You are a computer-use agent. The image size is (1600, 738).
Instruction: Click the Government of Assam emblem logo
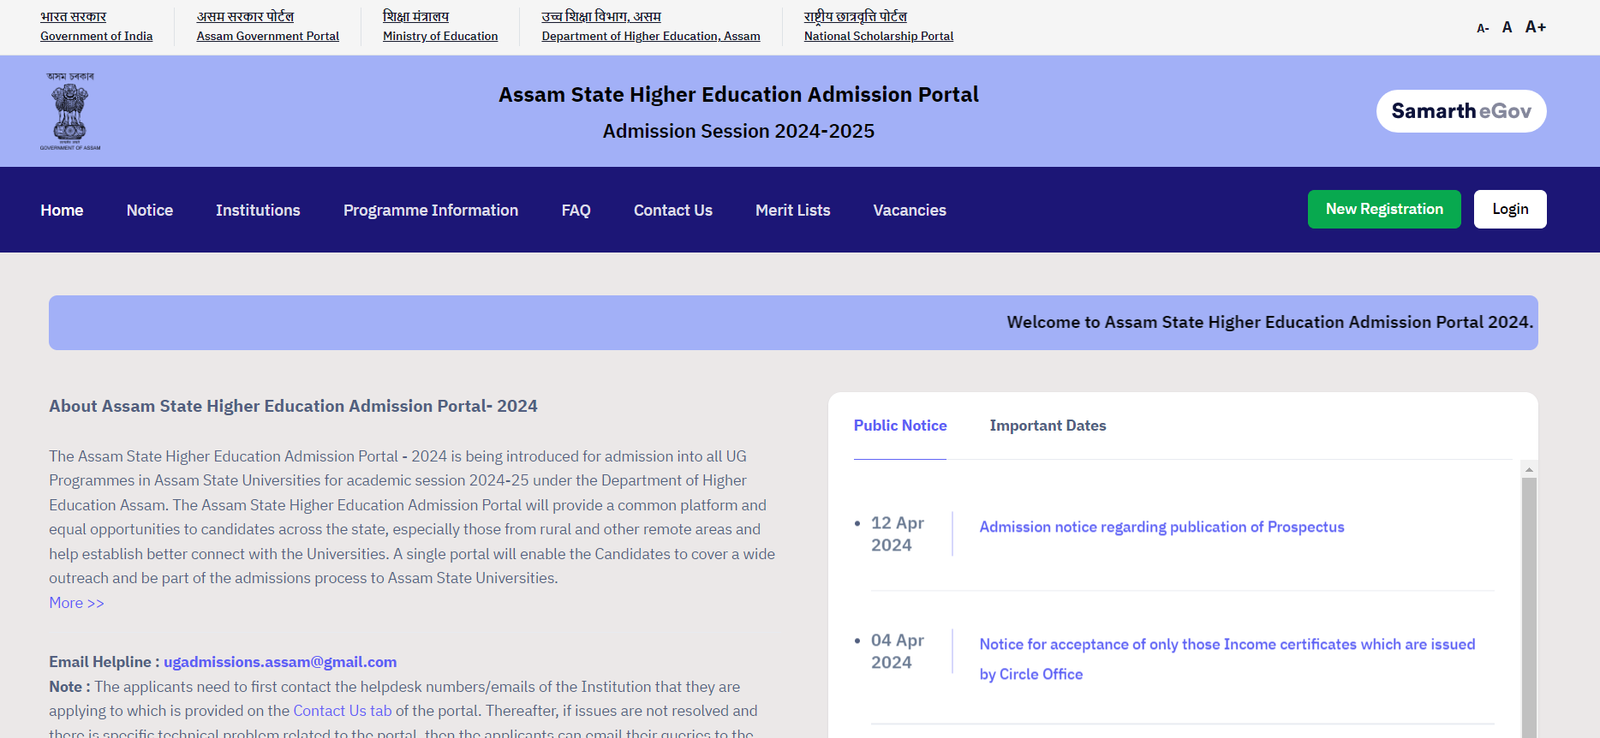point(70,111)
